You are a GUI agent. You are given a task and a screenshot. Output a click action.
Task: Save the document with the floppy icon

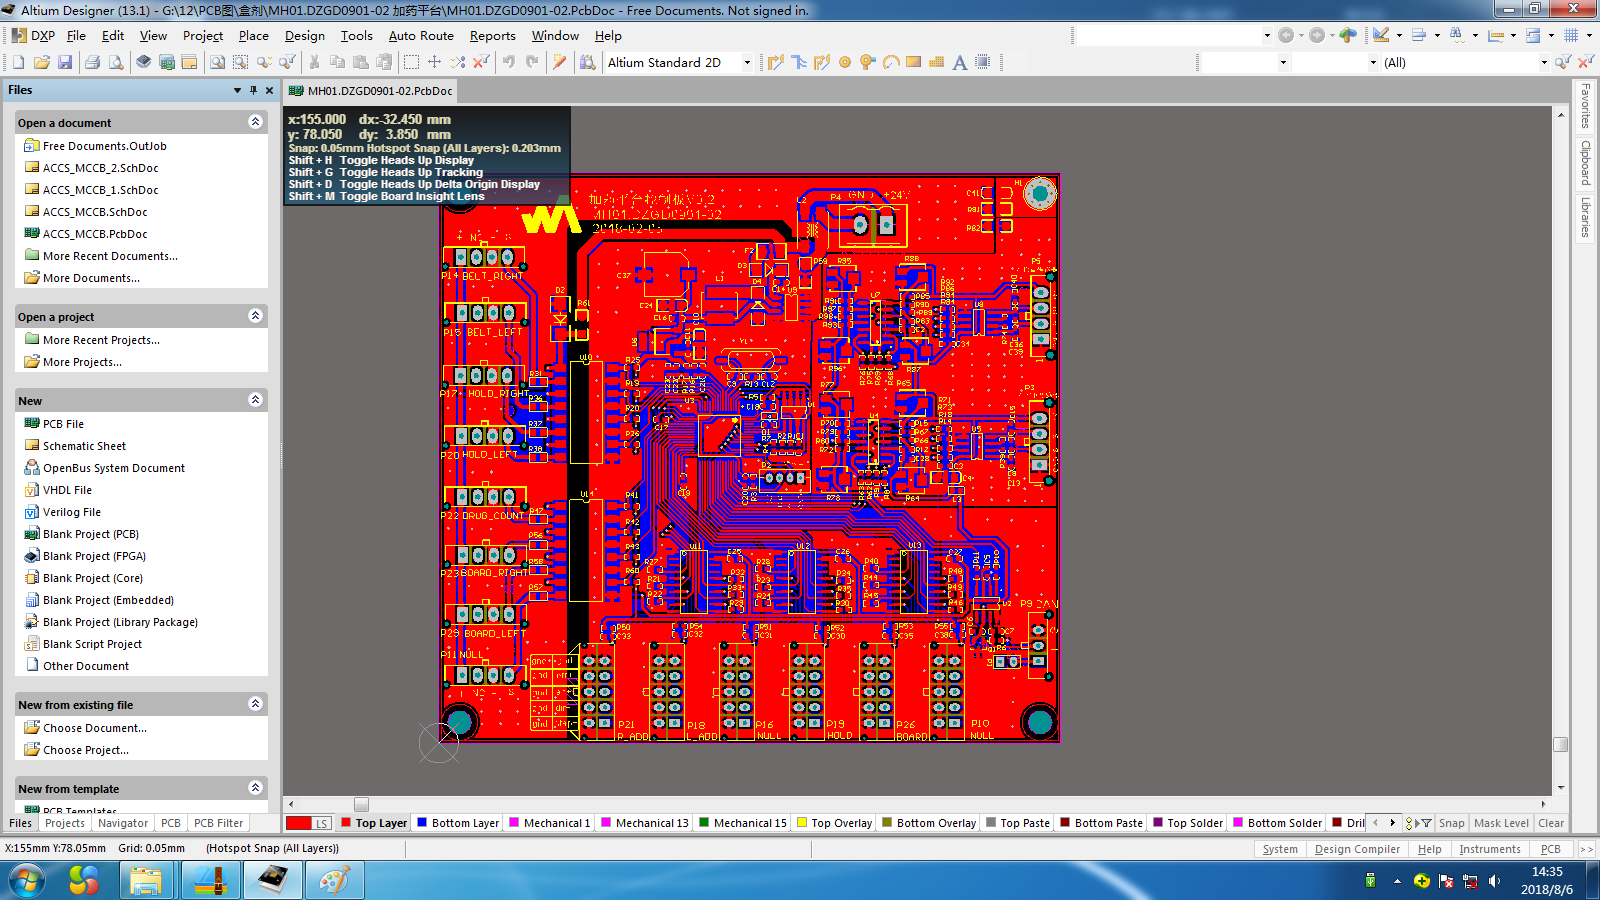pyautogui.click(x=65, y=62)
